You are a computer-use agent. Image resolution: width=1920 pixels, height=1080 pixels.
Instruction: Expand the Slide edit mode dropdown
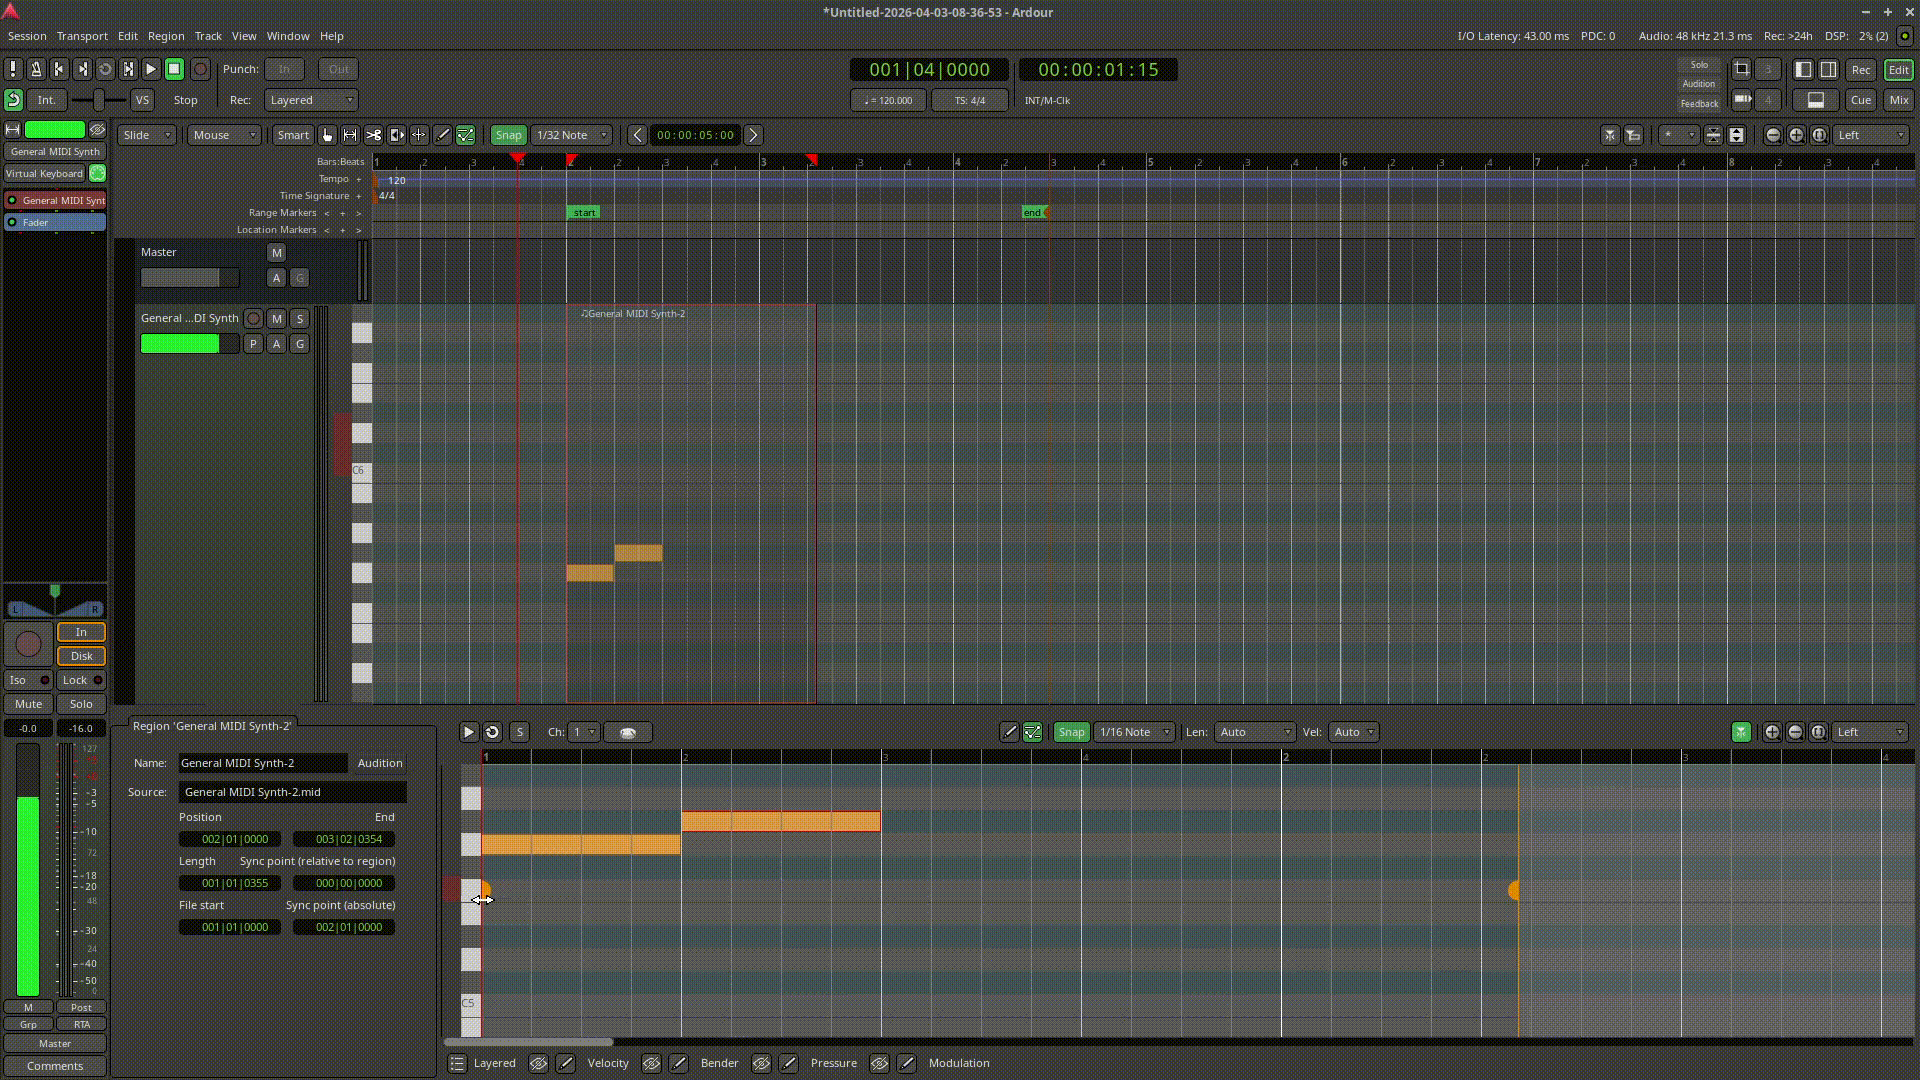(147, 135)
